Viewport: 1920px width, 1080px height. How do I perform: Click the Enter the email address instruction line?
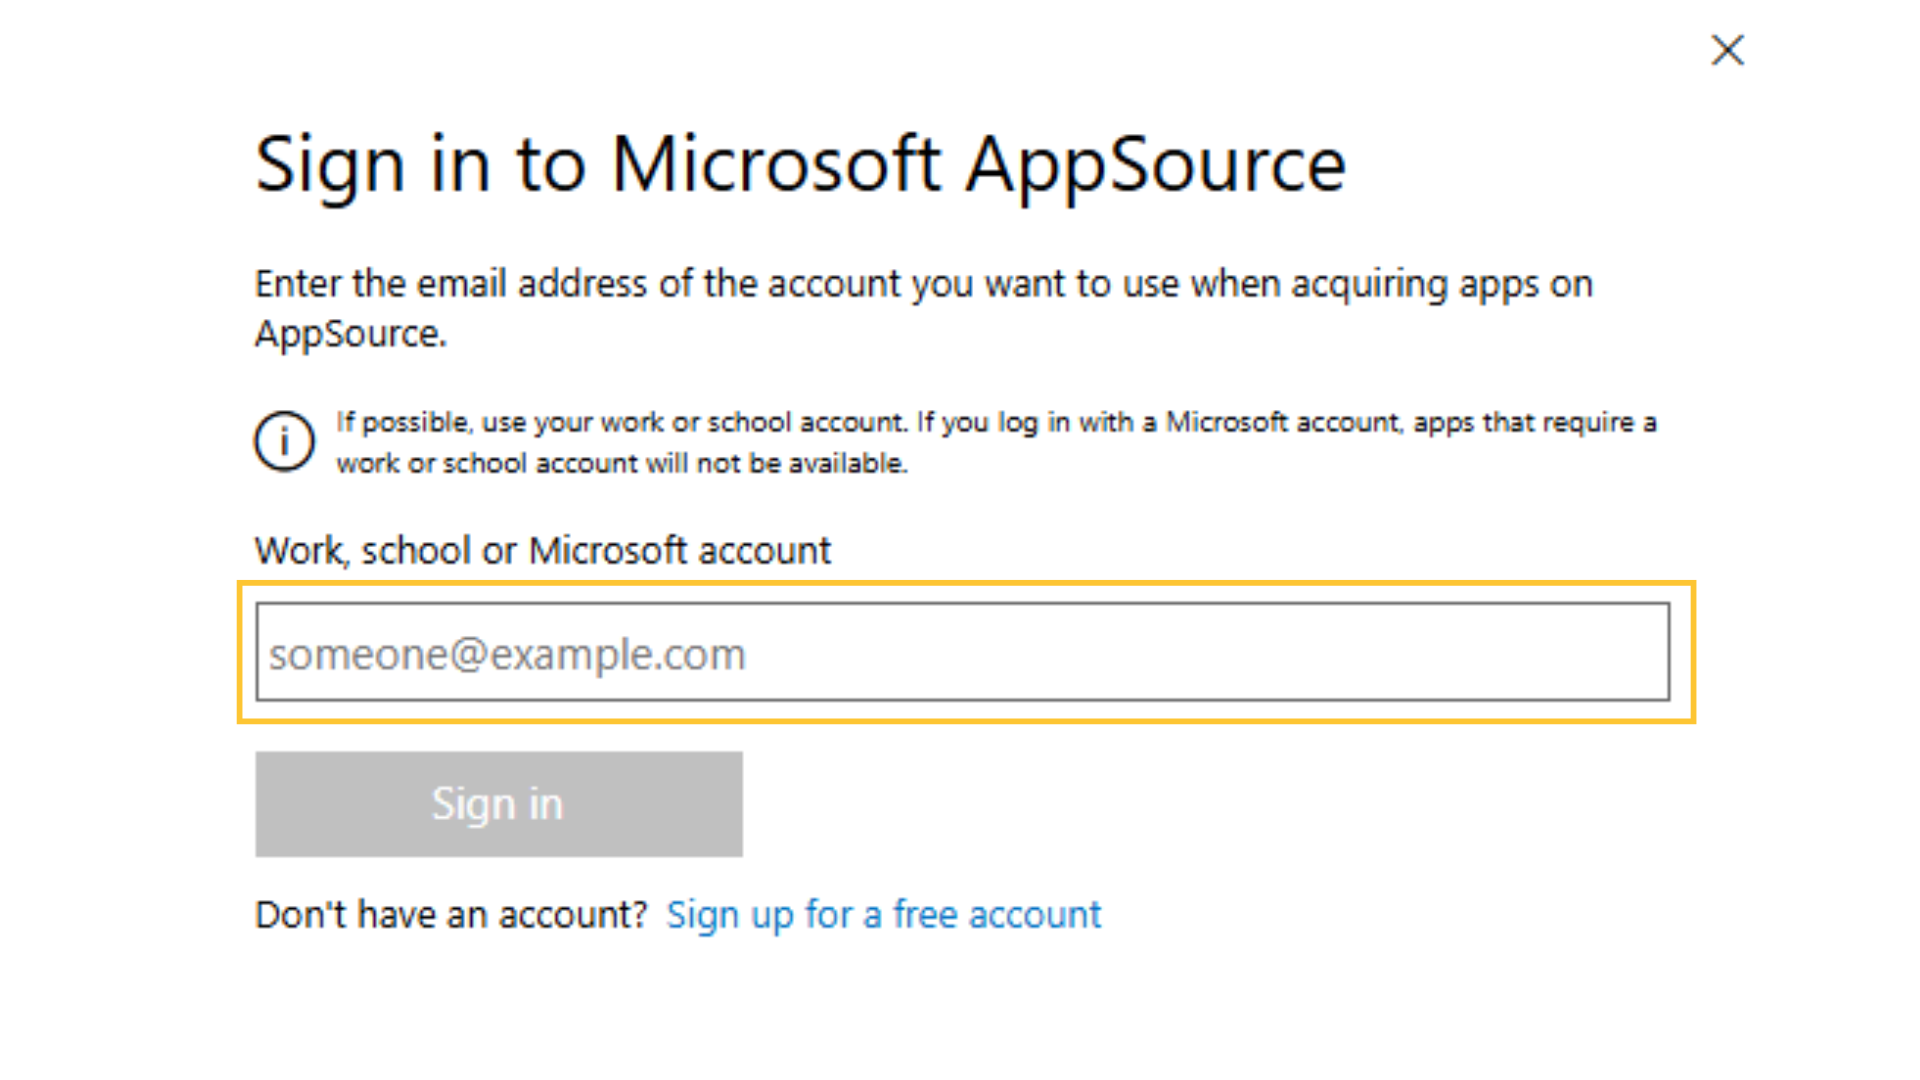tap(924, 285)
